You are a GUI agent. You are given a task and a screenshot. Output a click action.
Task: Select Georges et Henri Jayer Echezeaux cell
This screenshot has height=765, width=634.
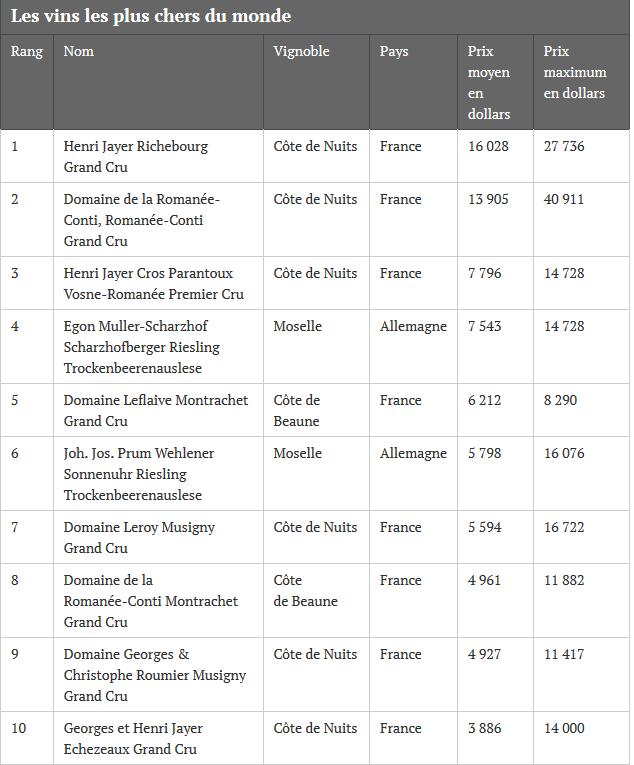pos(133,738)
